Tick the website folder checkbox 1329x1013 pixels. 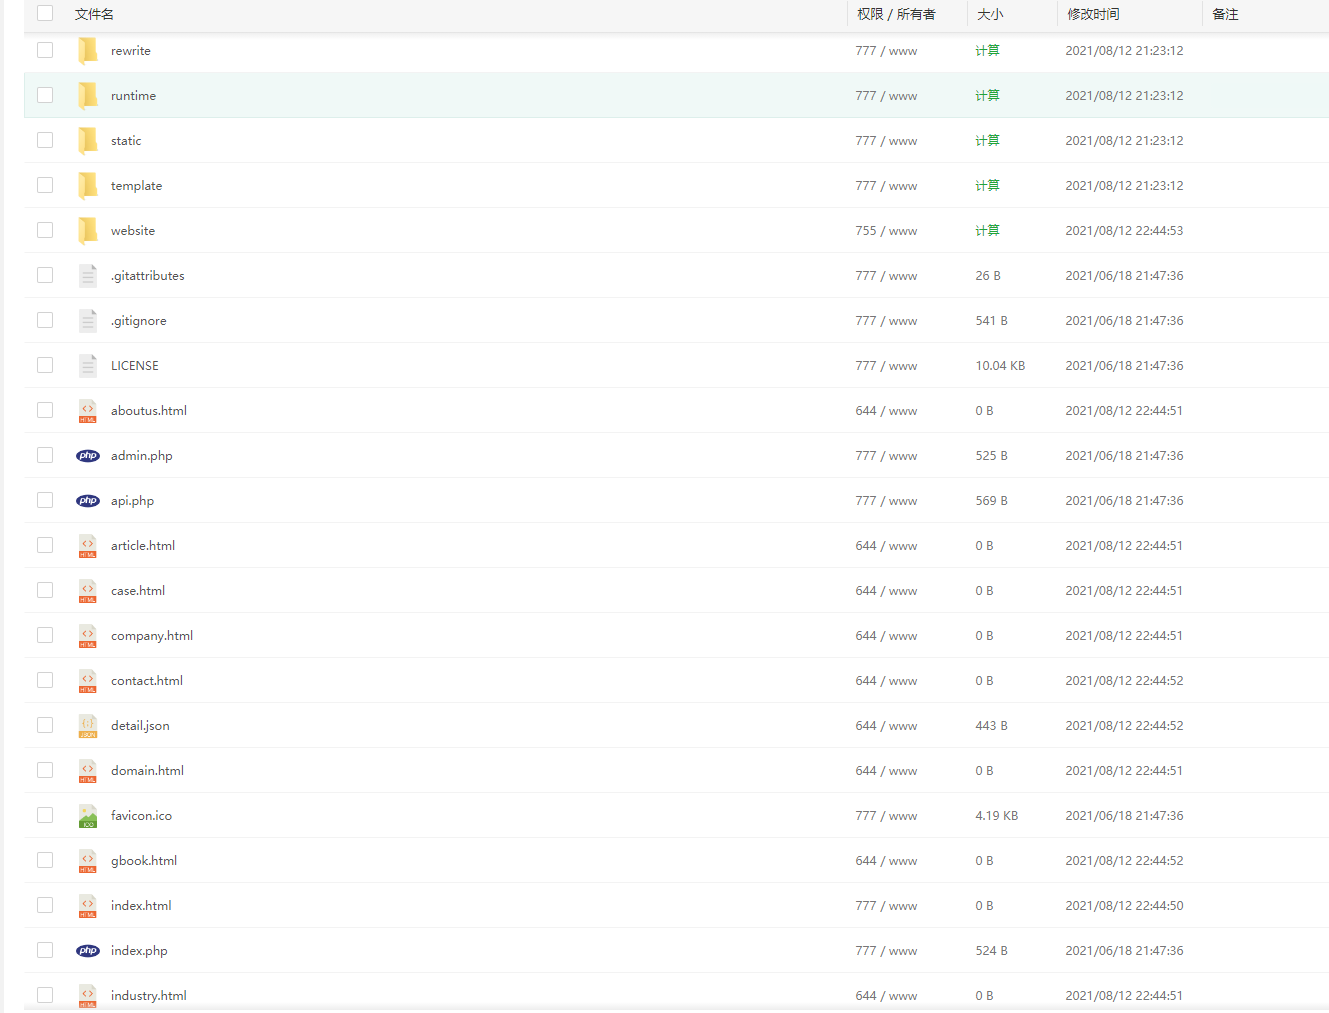point(45,230)
